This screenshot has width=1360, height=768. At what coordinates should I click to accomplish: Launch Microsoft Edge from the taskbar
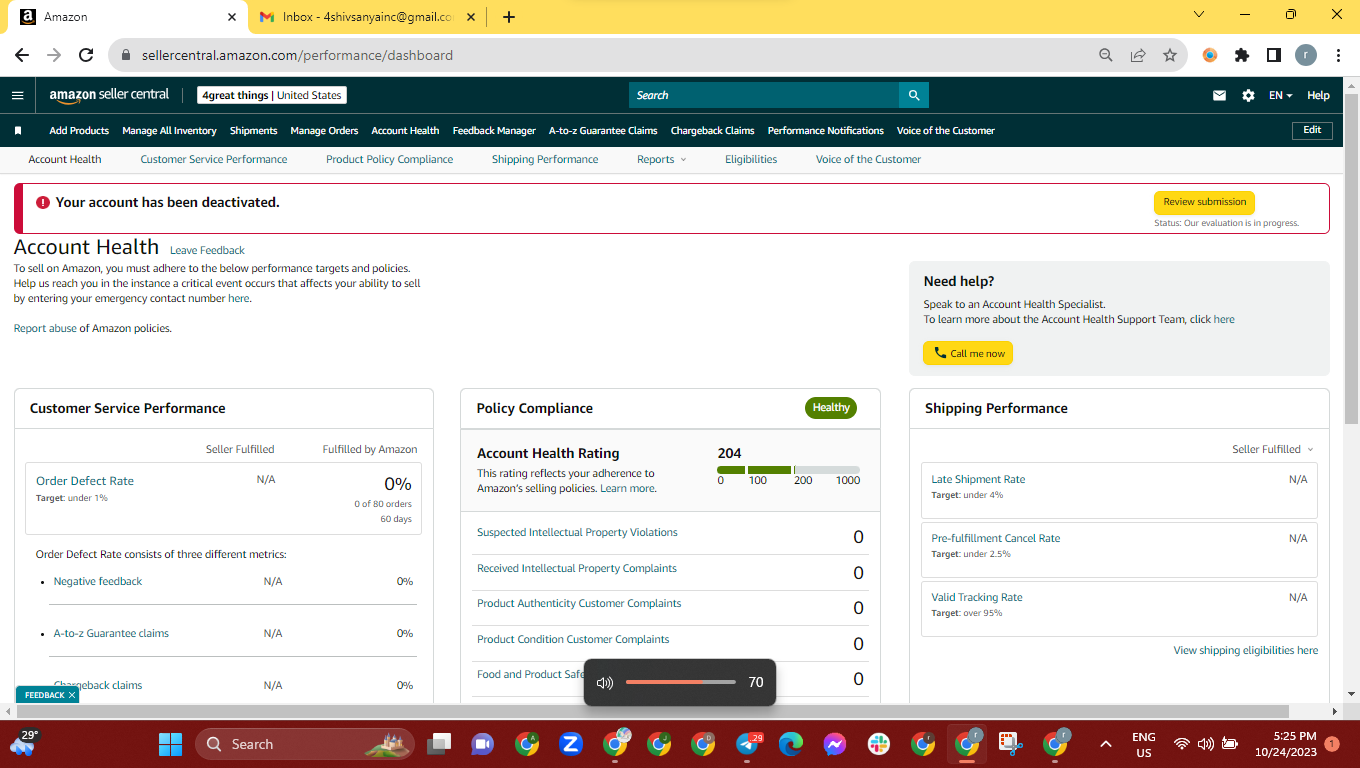tap(791, 744)
